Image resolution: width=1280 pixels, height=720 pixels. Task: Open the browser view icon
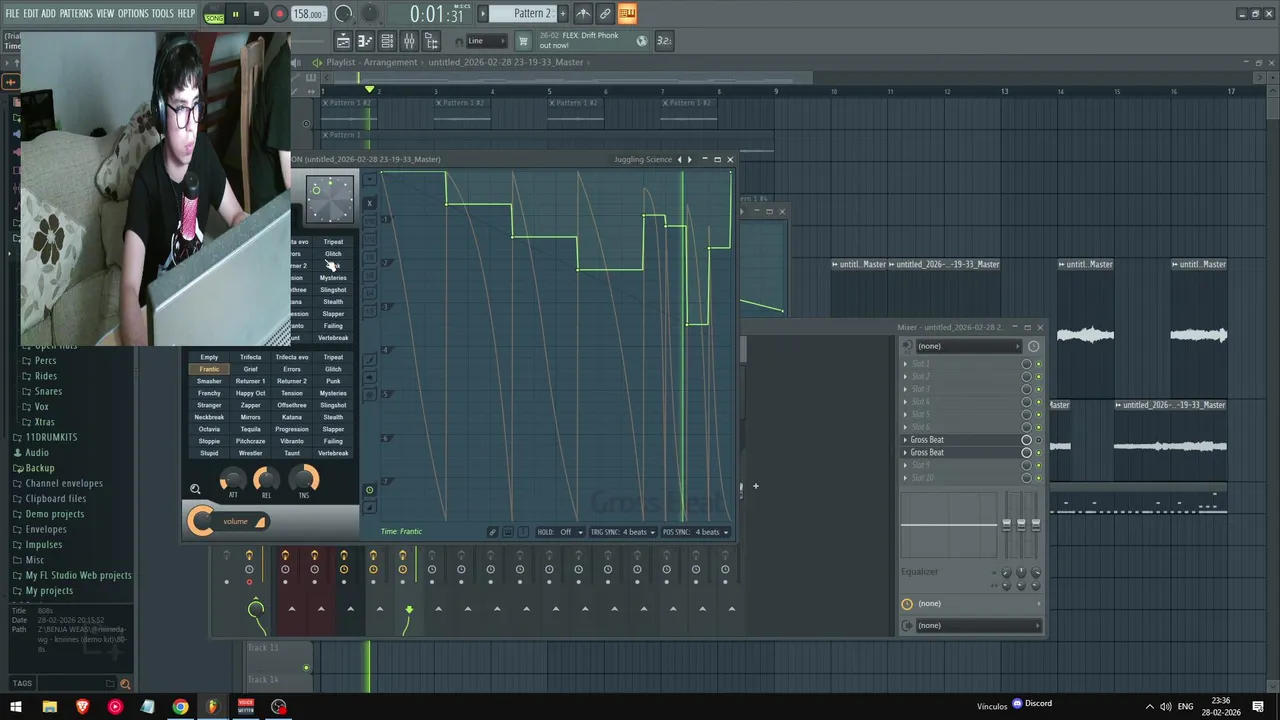click(x=431, y=41)
